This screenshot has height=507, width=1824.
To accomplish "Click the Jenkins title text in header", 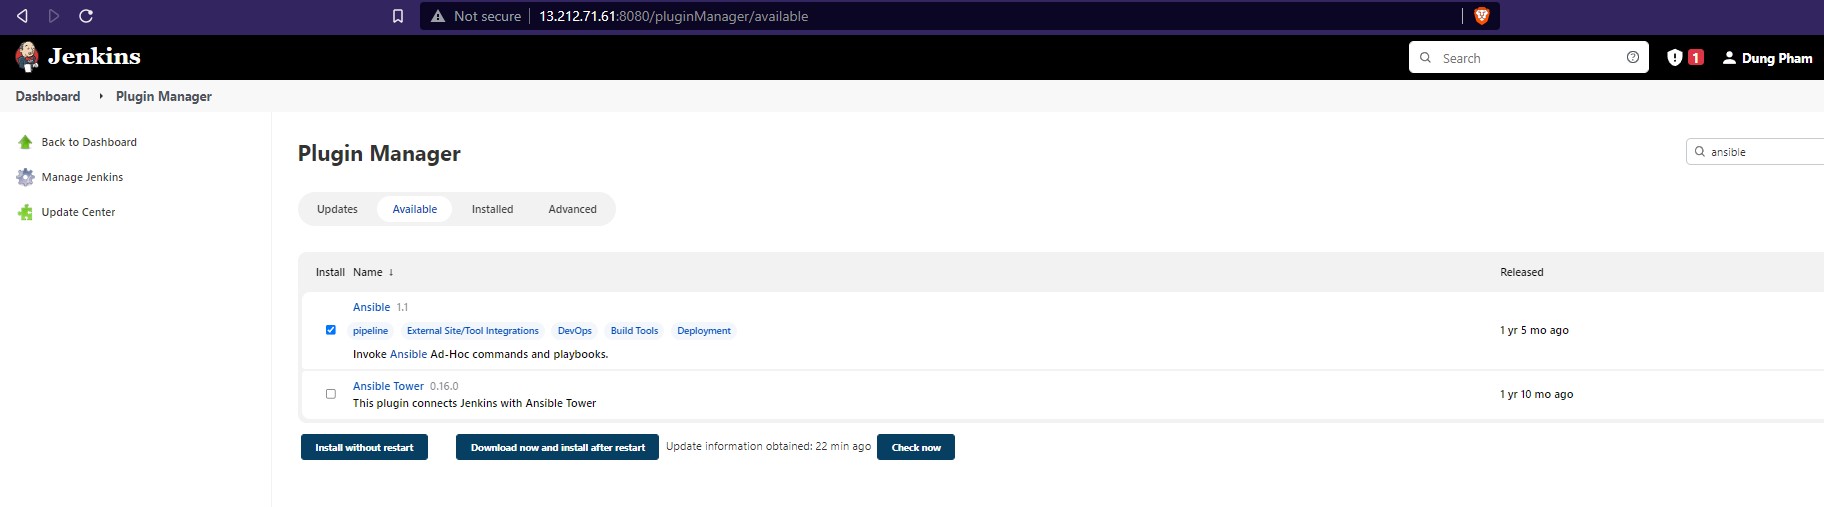I will [94, 56].
